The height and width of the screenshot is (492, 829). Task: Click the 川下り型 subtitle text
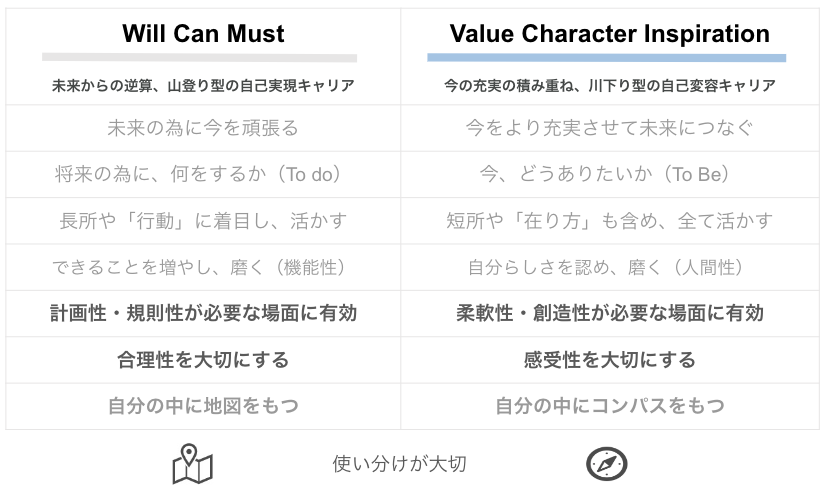pos(609,86)
